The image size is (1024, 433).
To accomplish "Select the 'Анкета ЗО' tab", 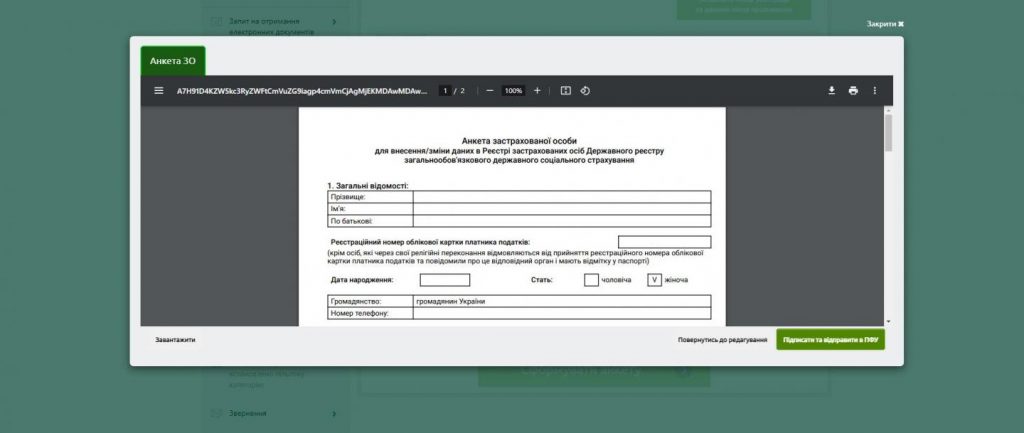I will pyautogui.click(x=173, y=61).
